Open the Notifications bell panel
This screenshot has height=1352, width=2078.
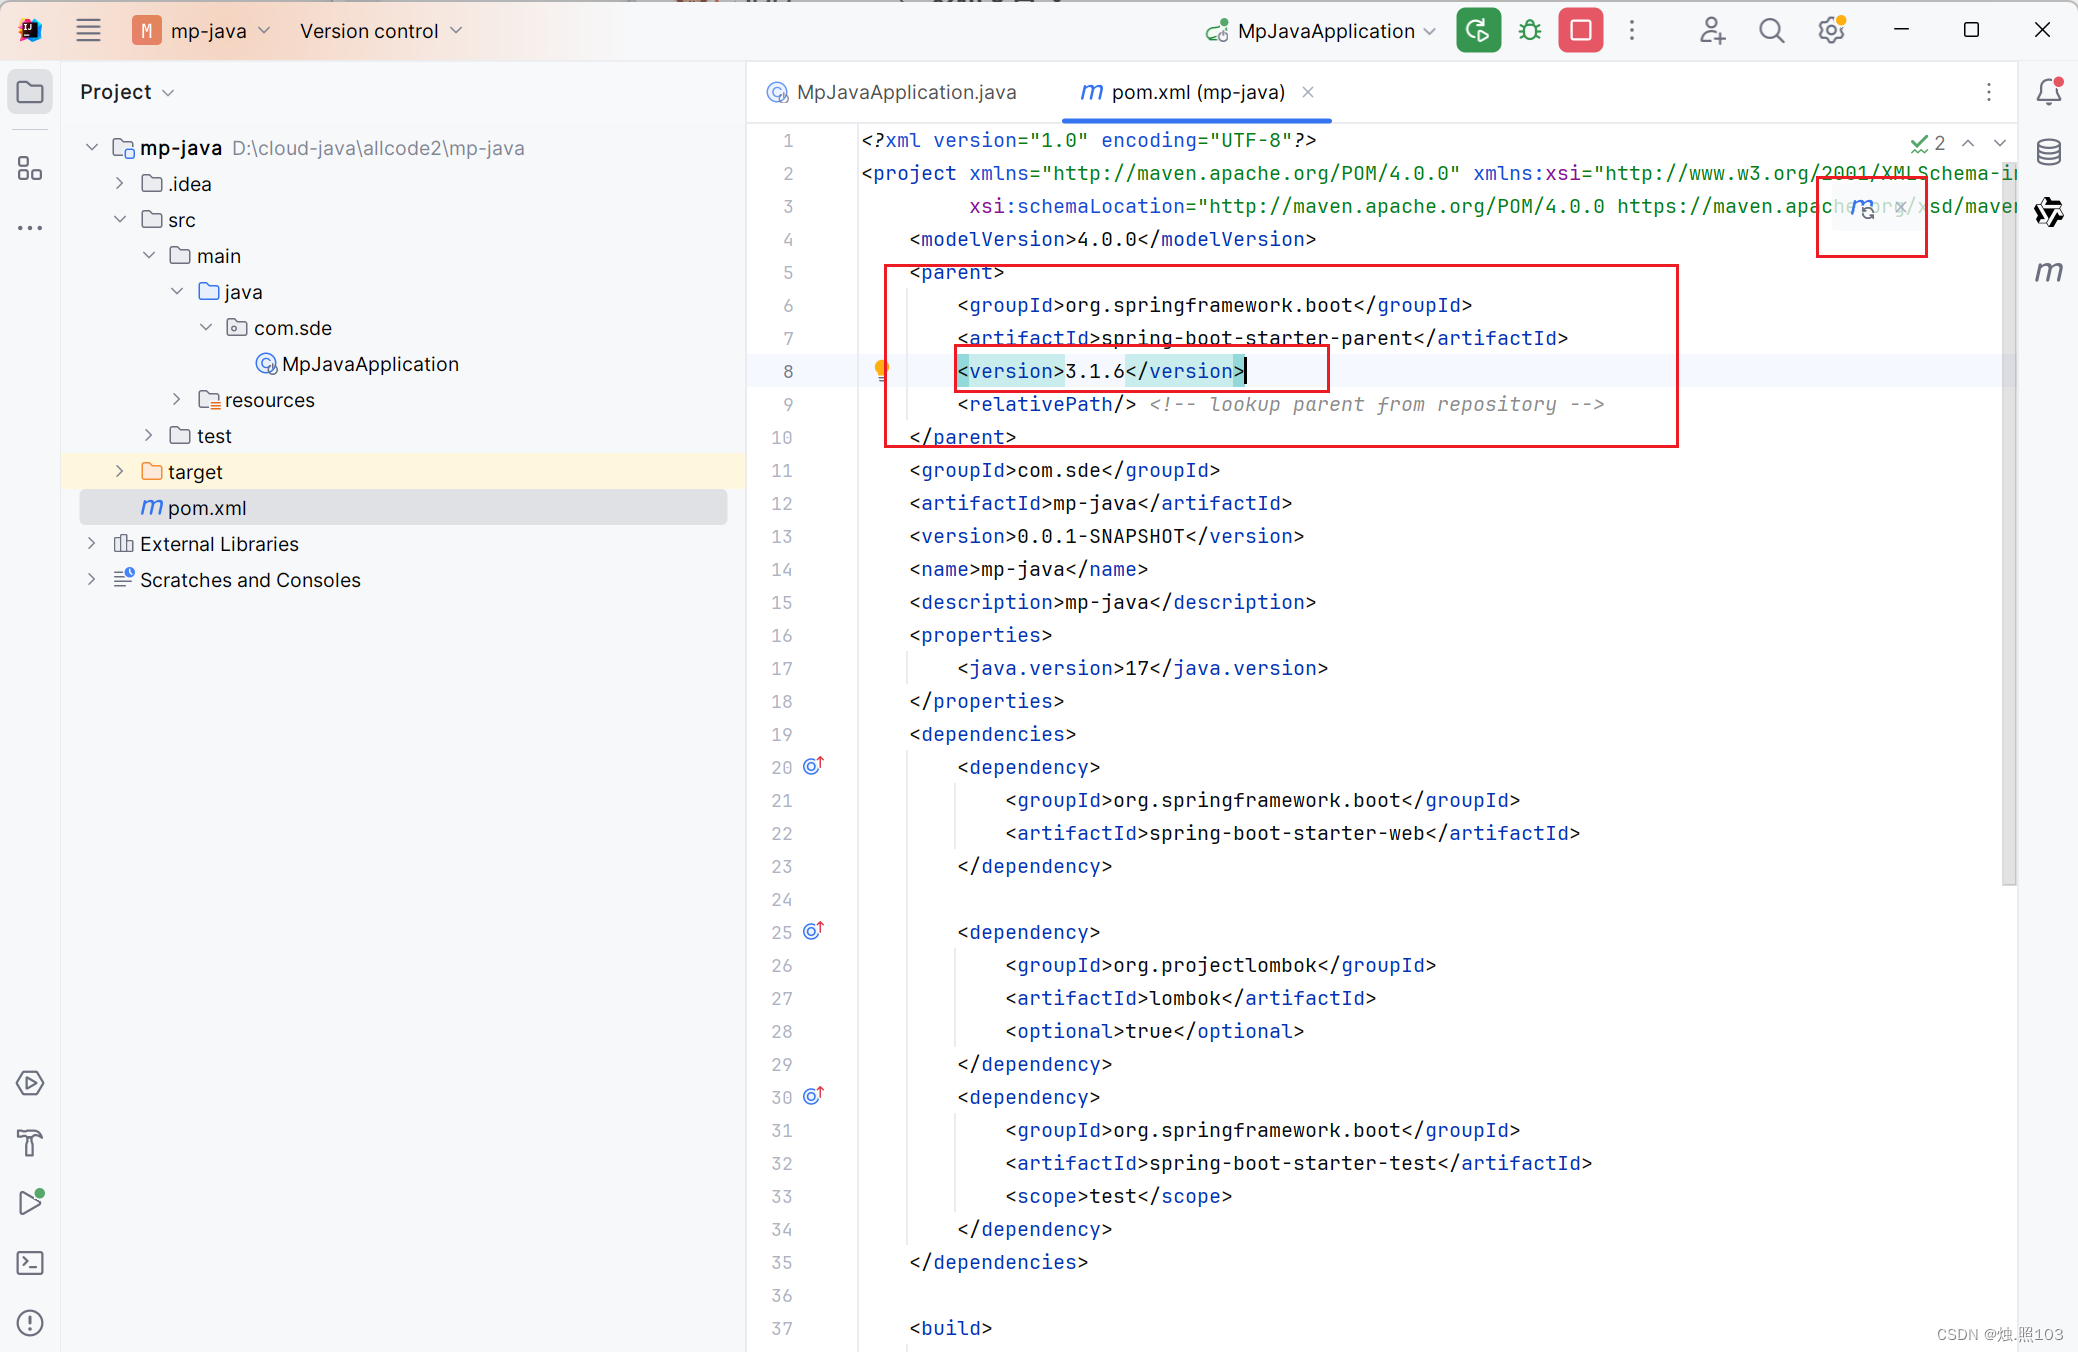coord(2048,92)
